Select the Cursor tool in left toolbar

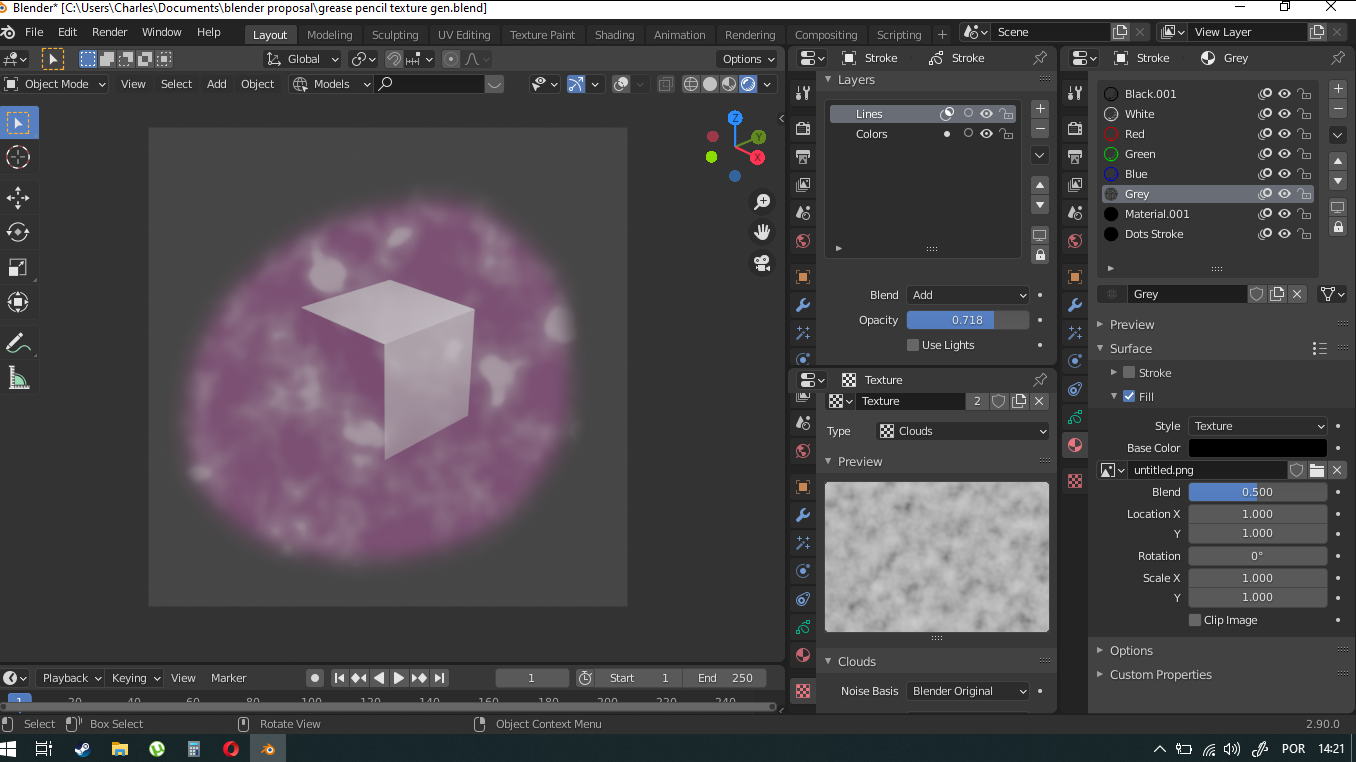pos(18,157)
